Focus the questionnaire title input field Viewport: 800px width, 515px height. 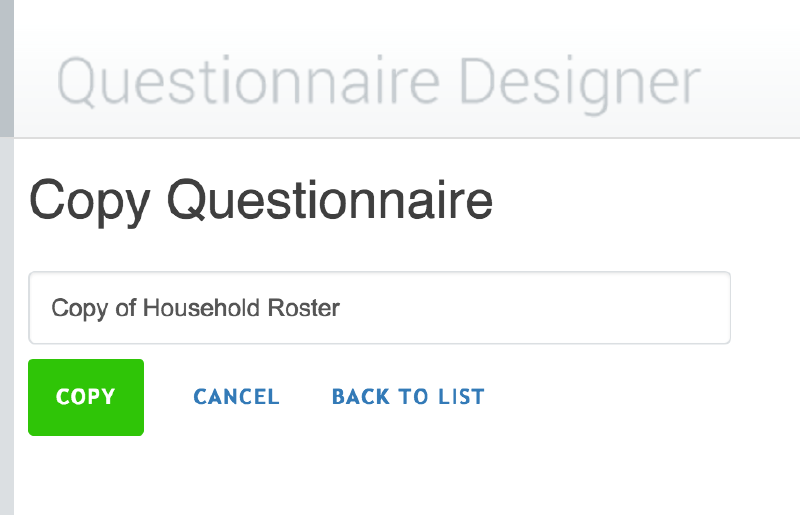380,308
